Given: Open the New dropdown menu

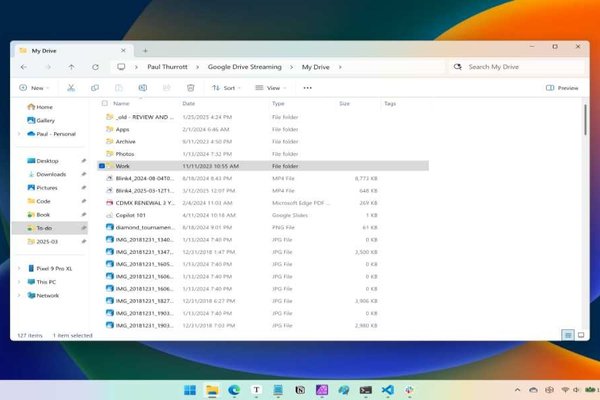Looking at the screenshot, I should coord(34,88).
